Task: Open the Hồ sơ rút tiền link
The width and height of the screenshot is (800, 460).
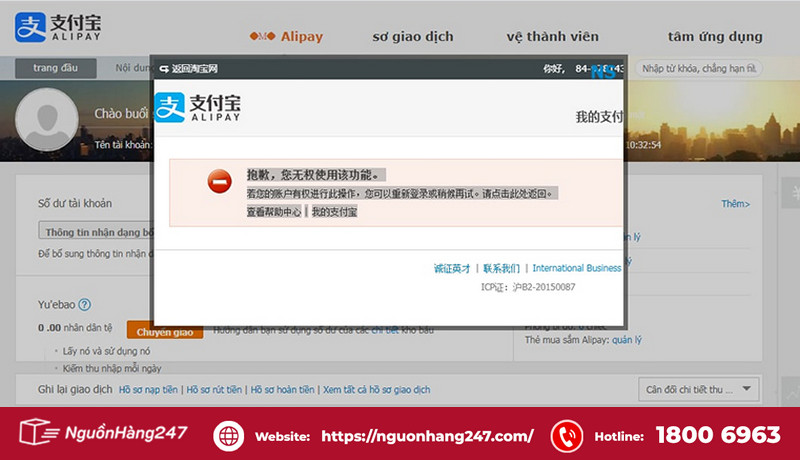Action: point(214,390)
